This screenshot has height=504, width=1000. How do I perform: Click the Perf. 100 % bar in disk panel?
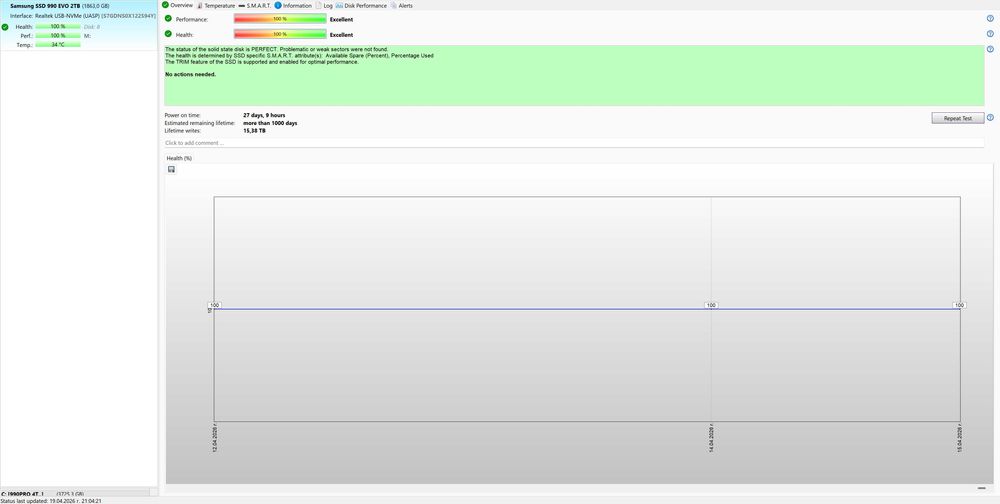58,36
